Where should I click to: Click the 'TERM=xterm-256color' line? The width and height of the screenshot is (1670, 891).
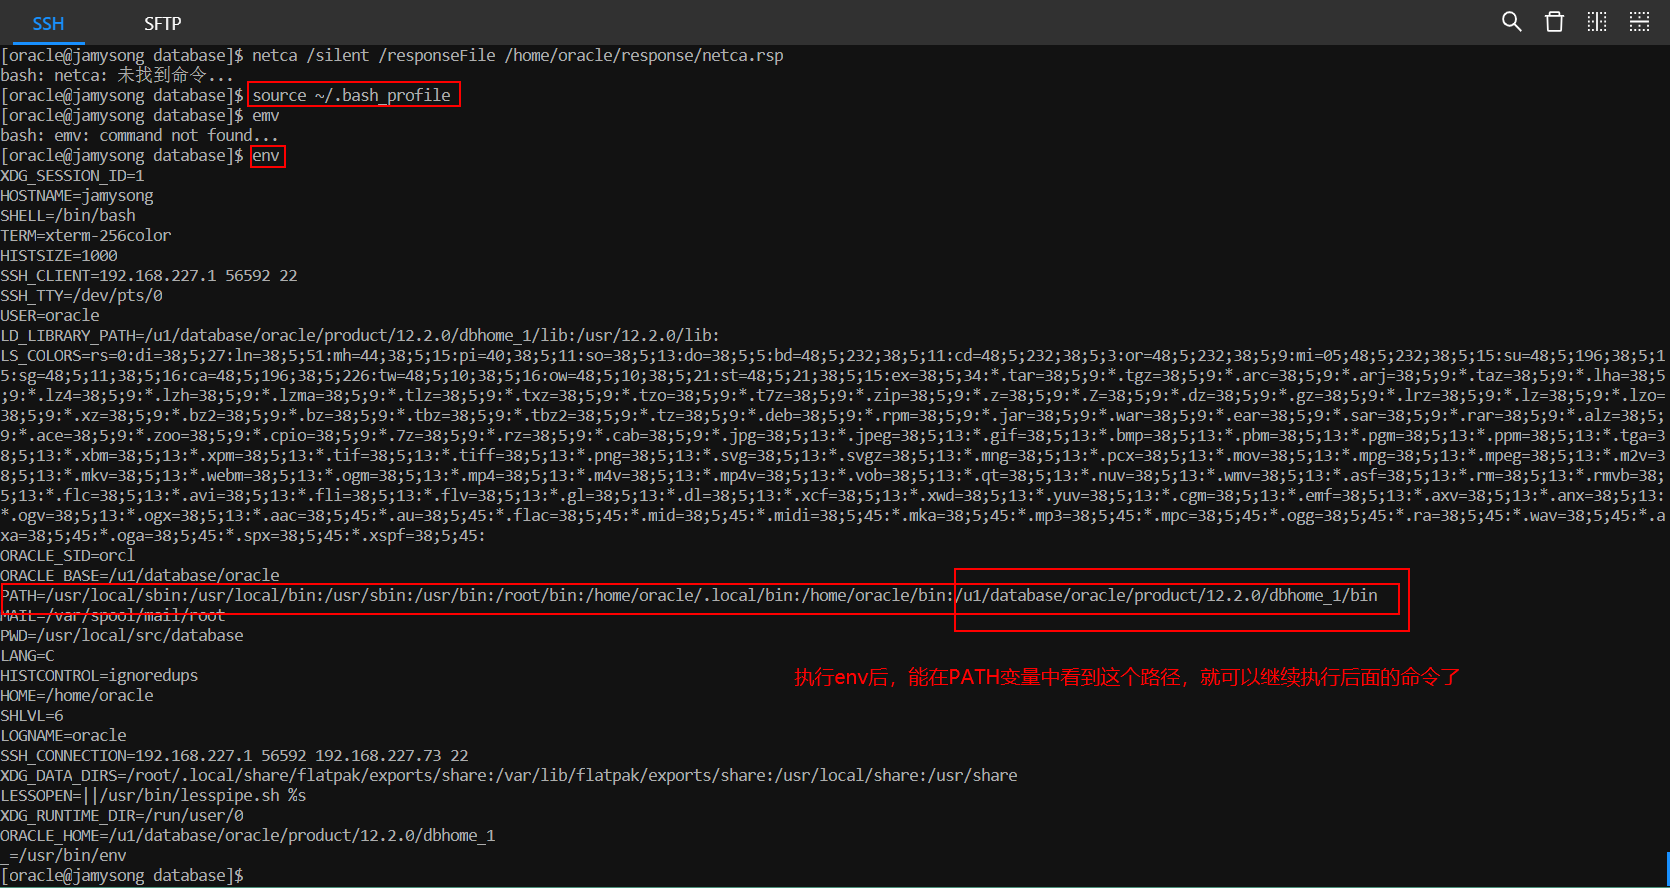86,236
